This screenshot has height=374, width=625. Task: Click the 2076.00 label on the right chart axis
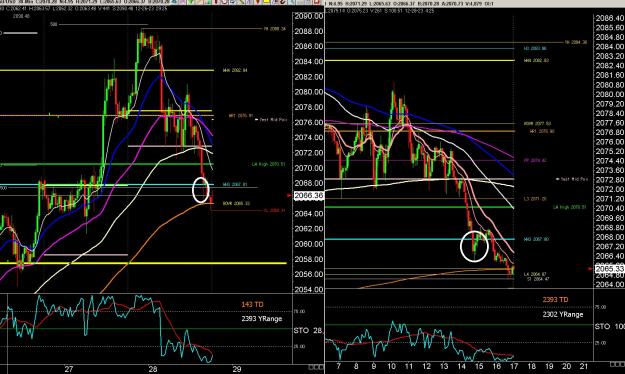point(610,142)
